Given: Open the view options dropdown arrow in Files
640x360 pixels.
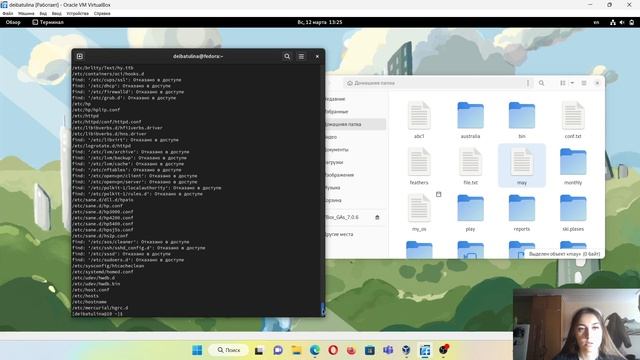Looking at the screenshot, I should [x=572, y=83].
